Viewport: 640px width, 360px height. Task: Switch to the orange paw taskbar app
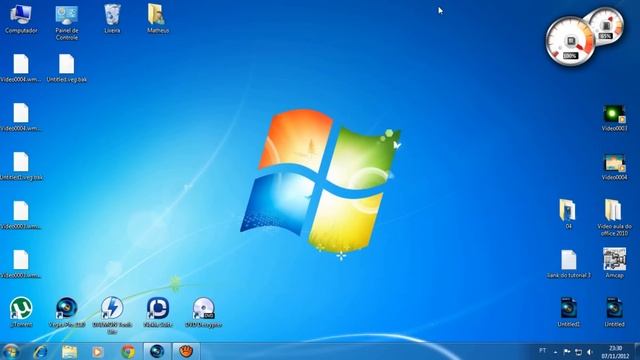click(186, 351)
